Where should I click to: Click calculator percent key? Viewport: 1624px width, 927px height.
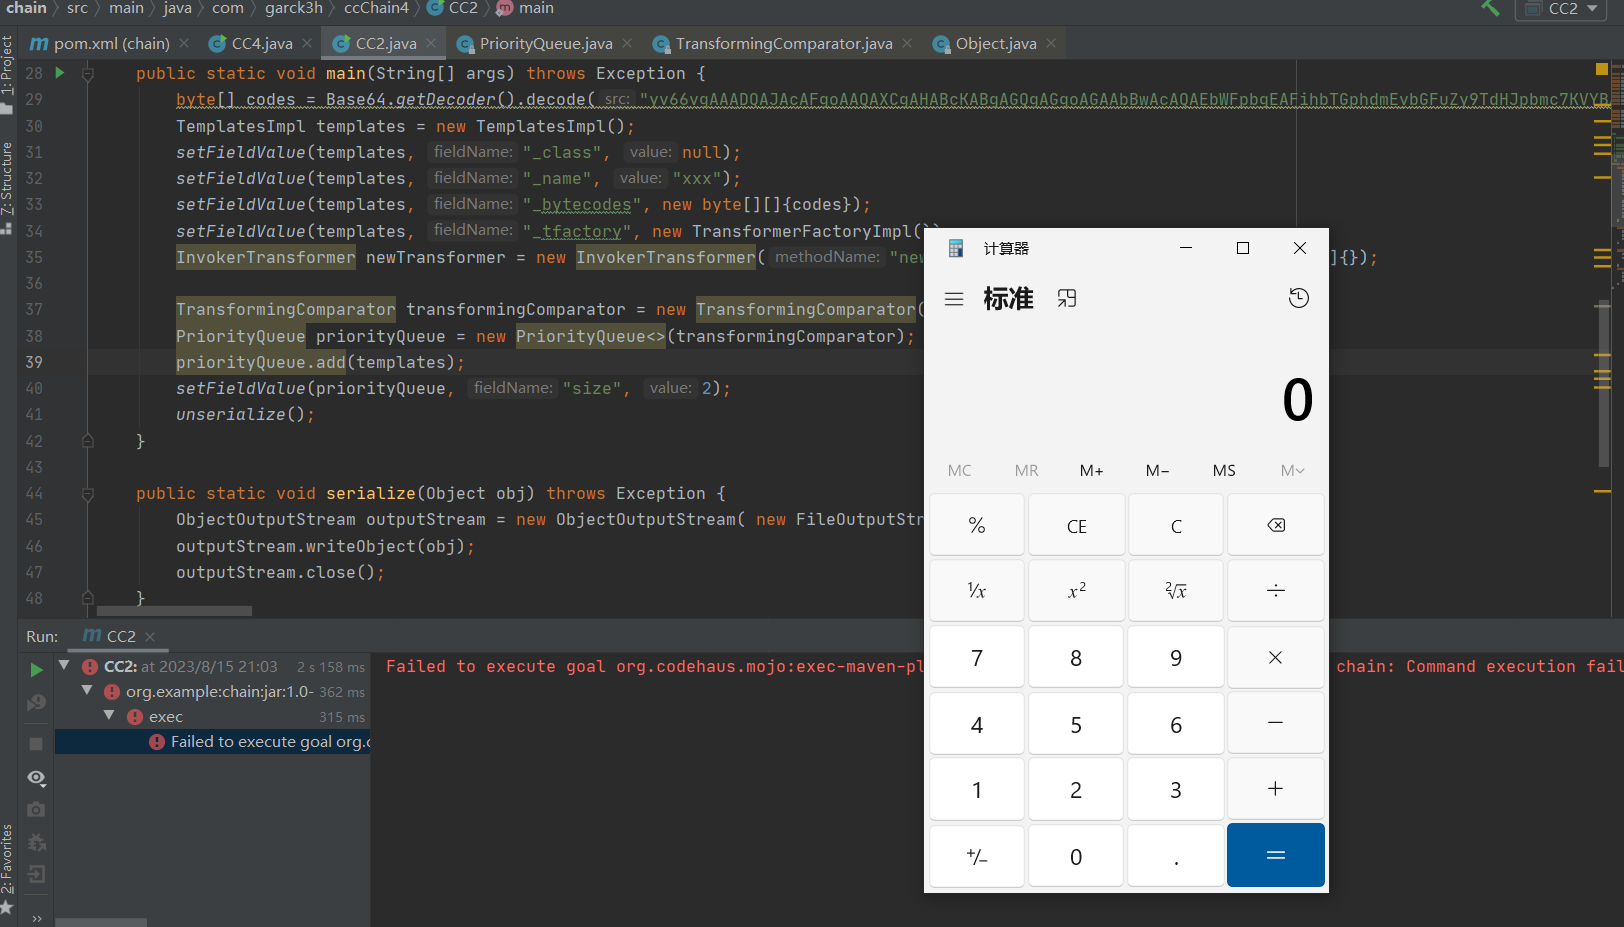click(x=977, y=525)
